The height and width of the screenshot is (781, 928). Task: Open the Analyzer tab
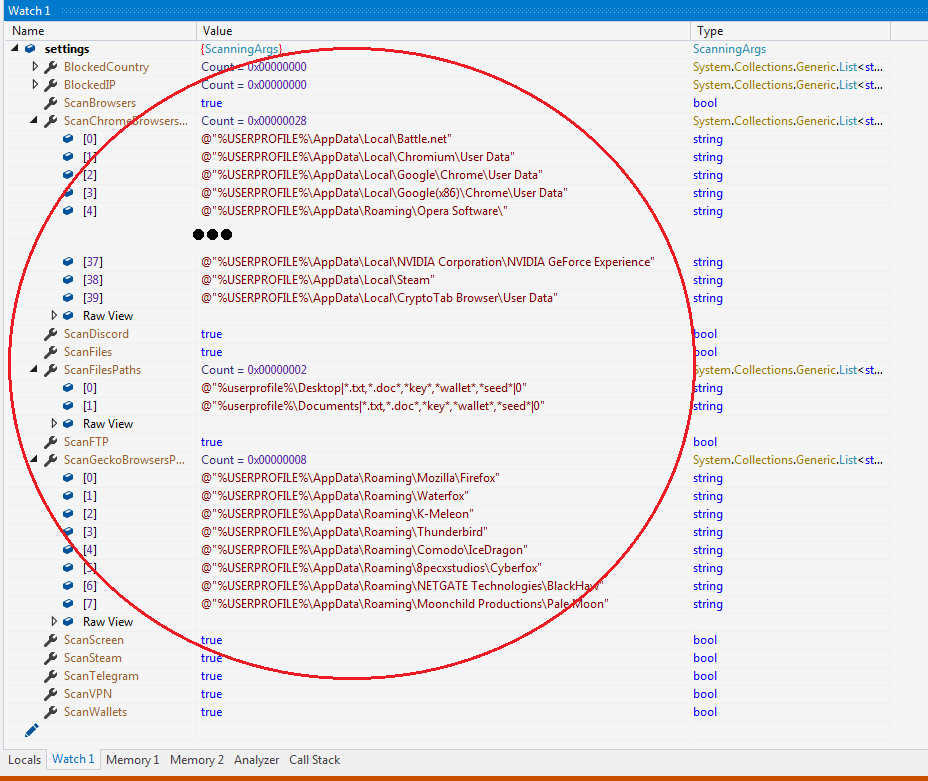[x=256, y=760]
